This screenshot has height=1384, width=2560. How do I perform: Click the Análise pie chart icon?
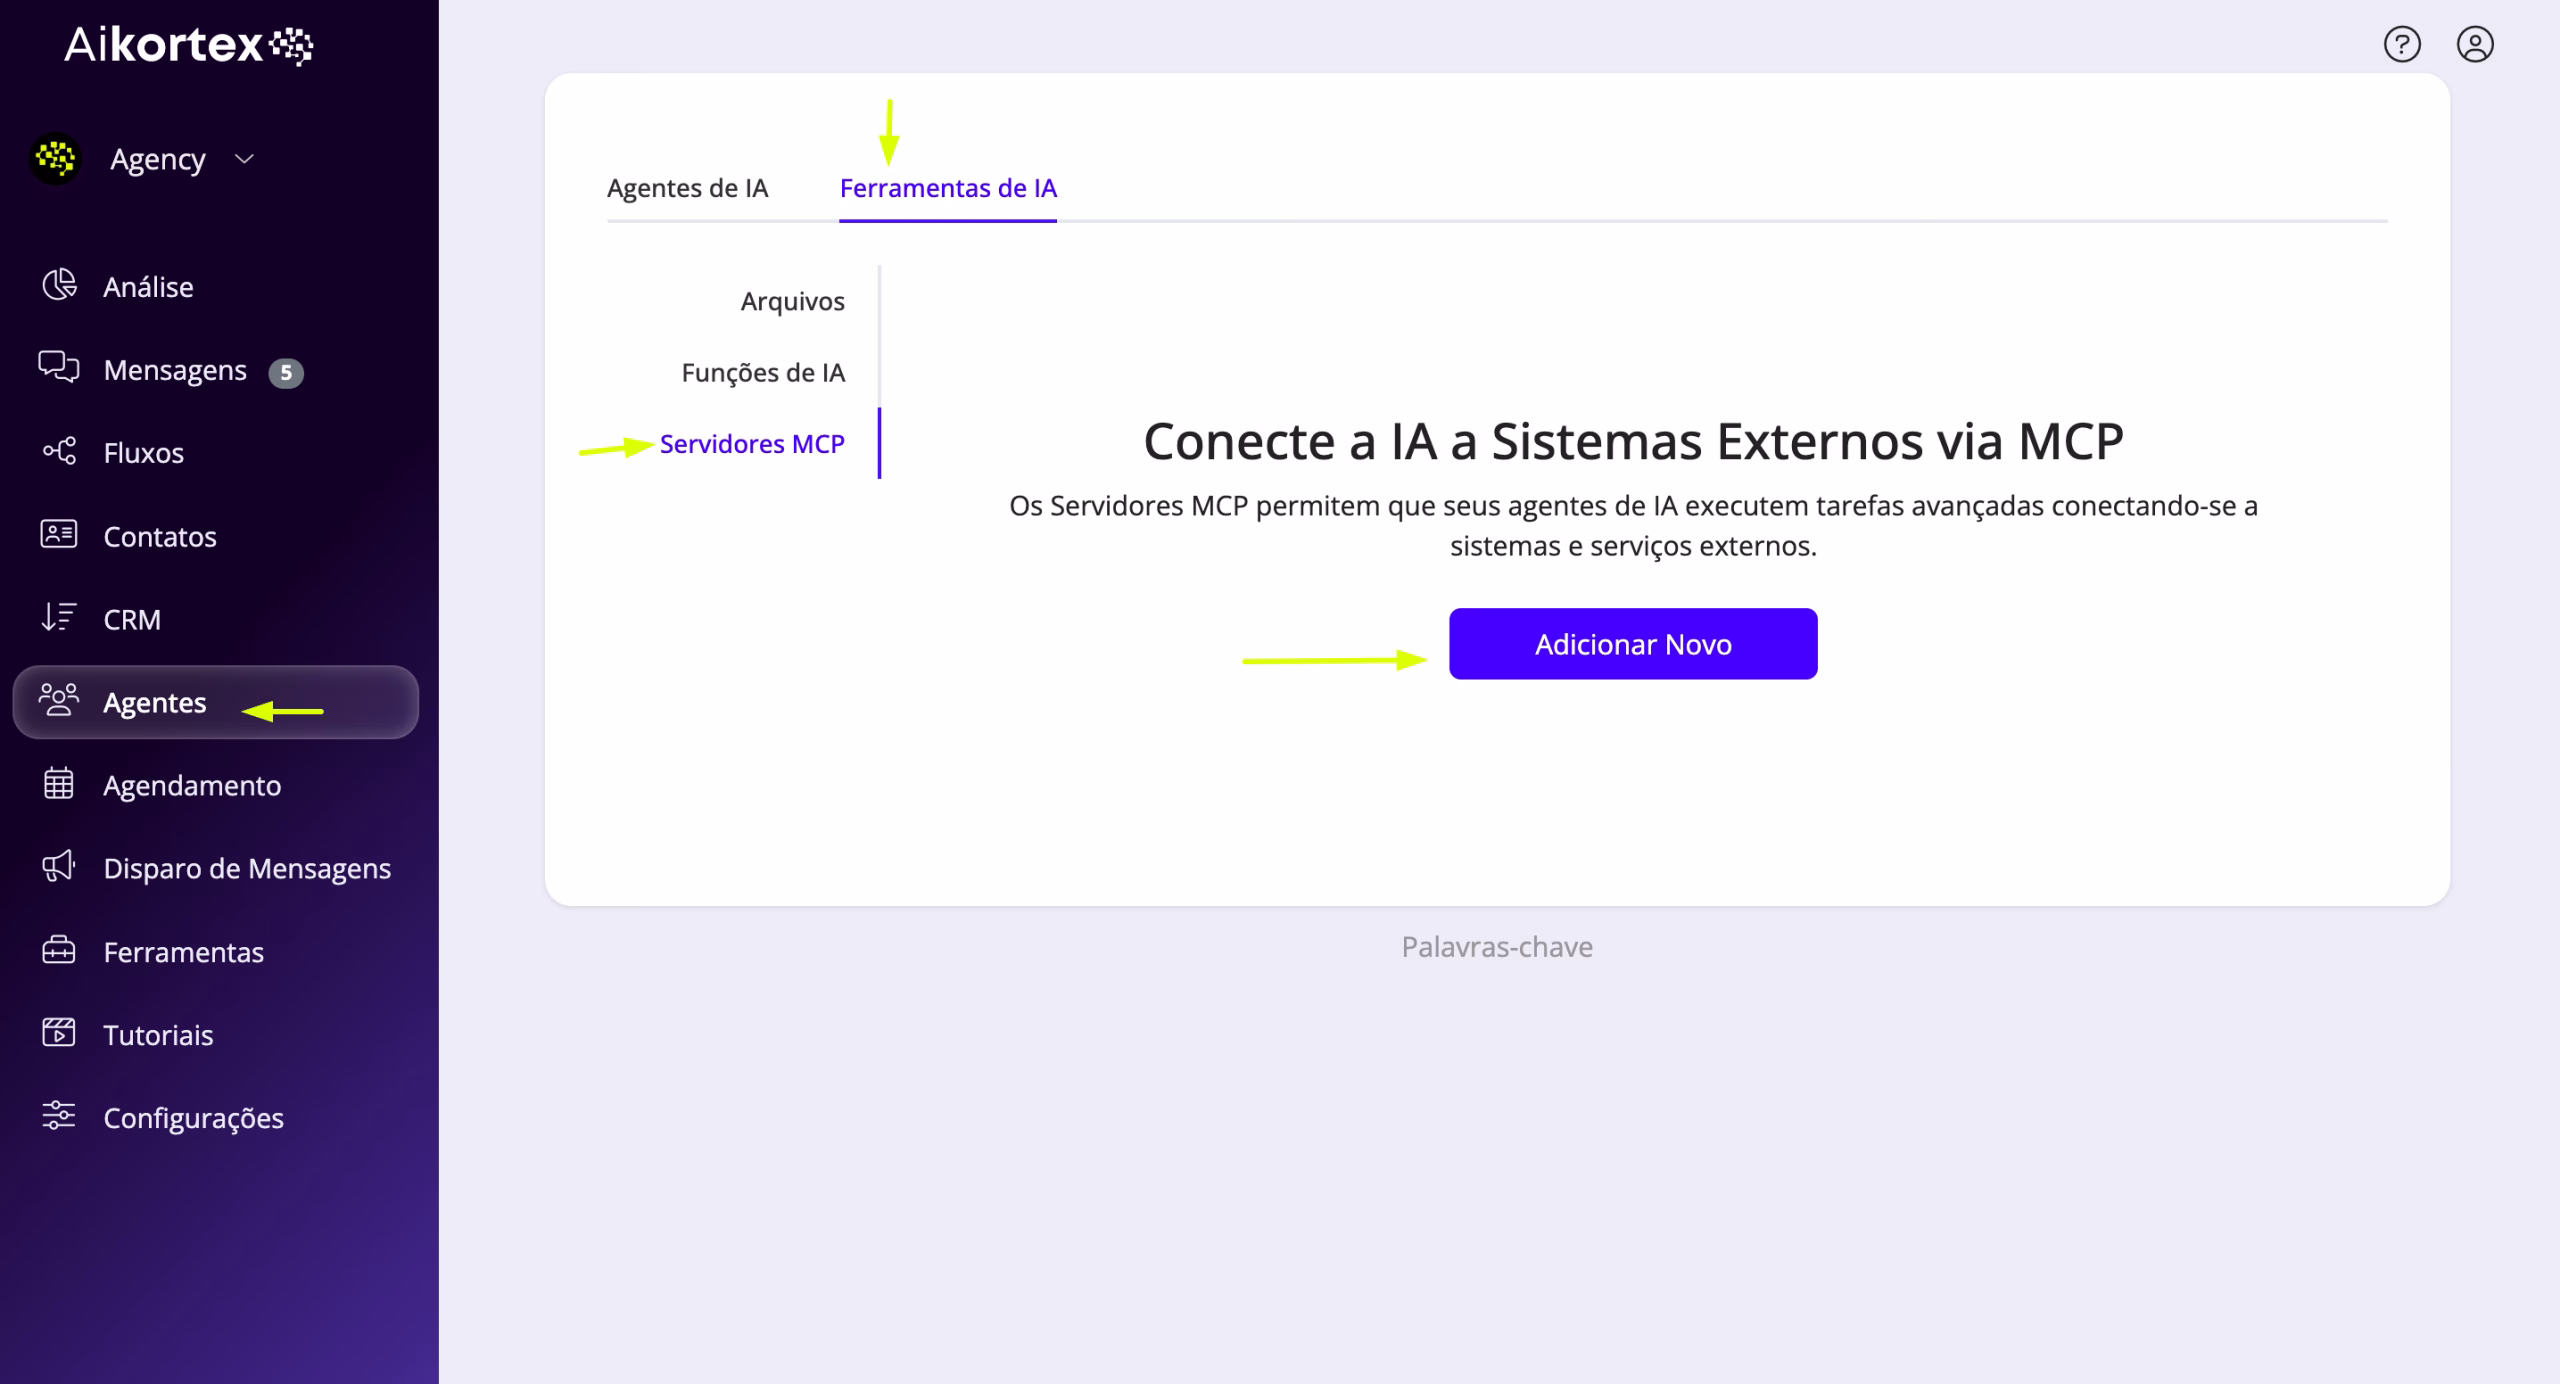pyautogui.click(x=59, y=285)
